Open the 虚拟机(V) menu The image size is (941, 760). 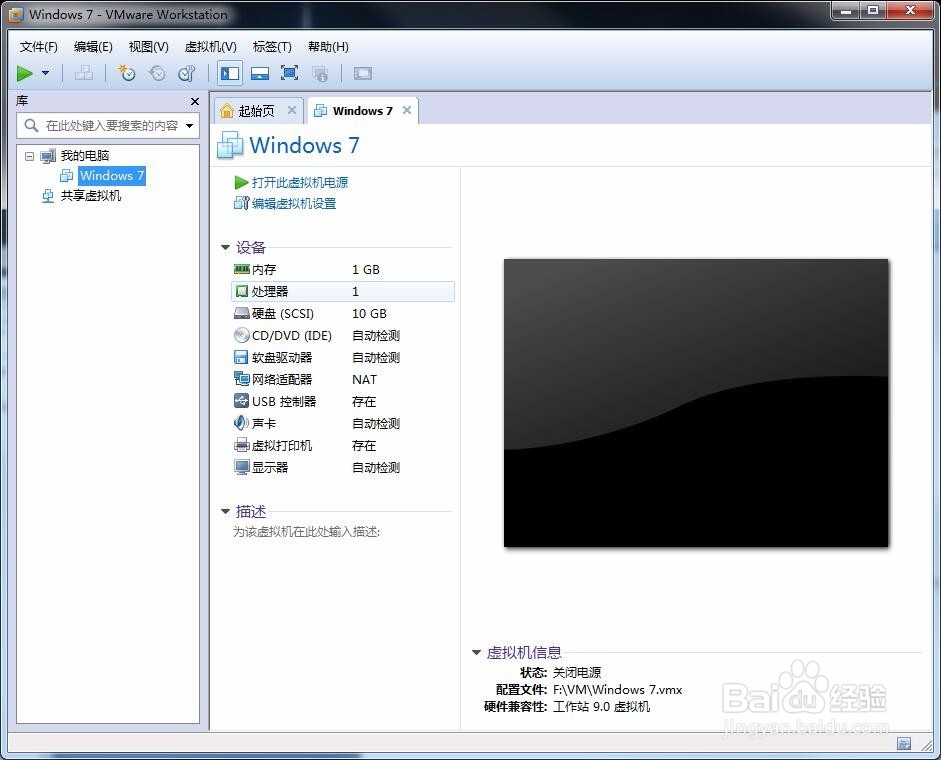tap(211, 47)
